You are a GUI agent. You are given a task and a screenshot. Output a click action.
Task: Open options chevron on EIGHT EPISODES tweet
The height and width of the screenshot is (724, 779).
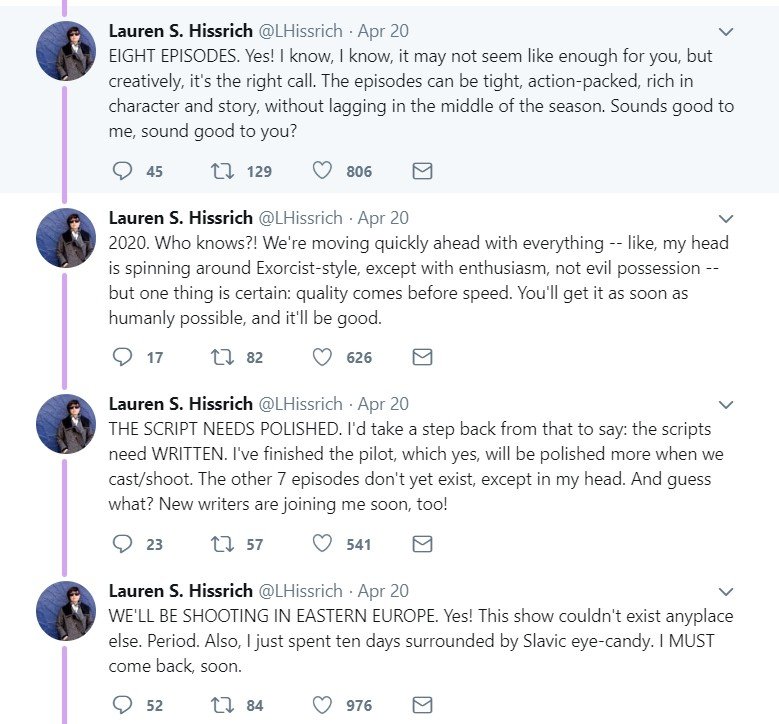(726, 32)
